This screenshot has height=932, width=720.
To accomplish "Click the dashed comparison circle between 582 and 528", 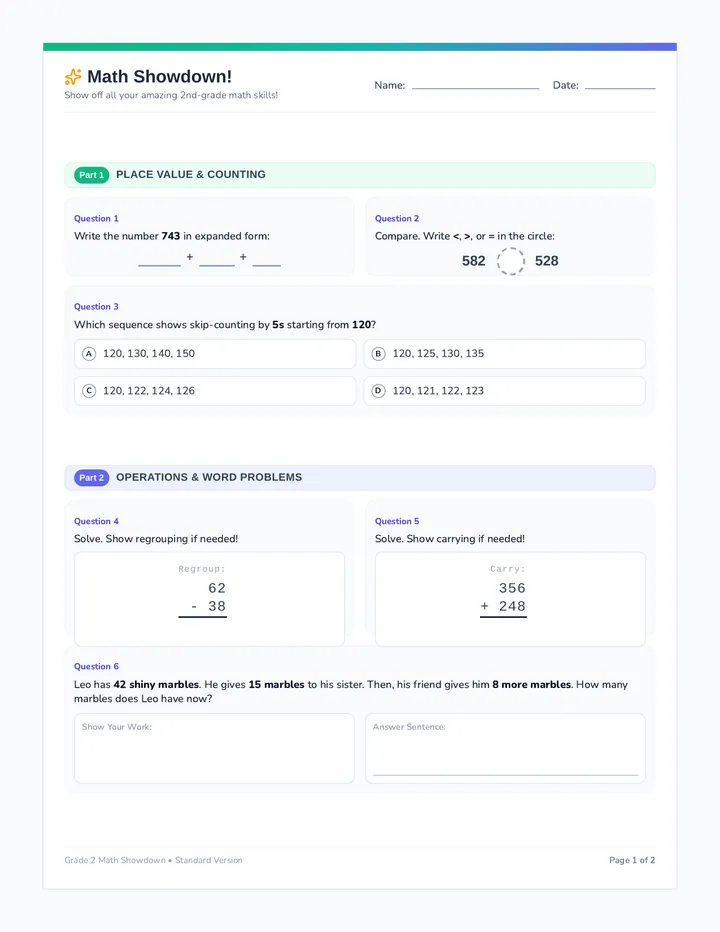I will tap(510, 261).
